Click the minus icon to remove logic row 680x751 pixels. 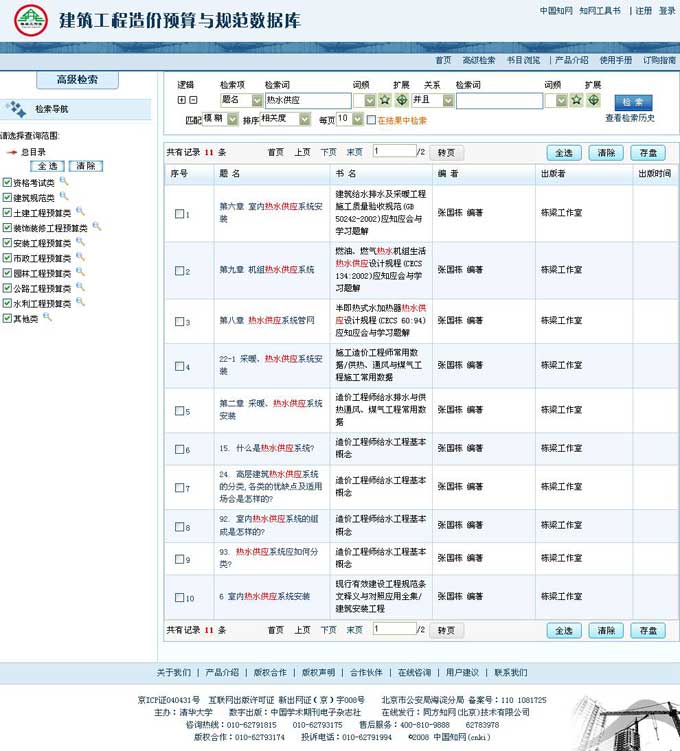coord(194,100)
